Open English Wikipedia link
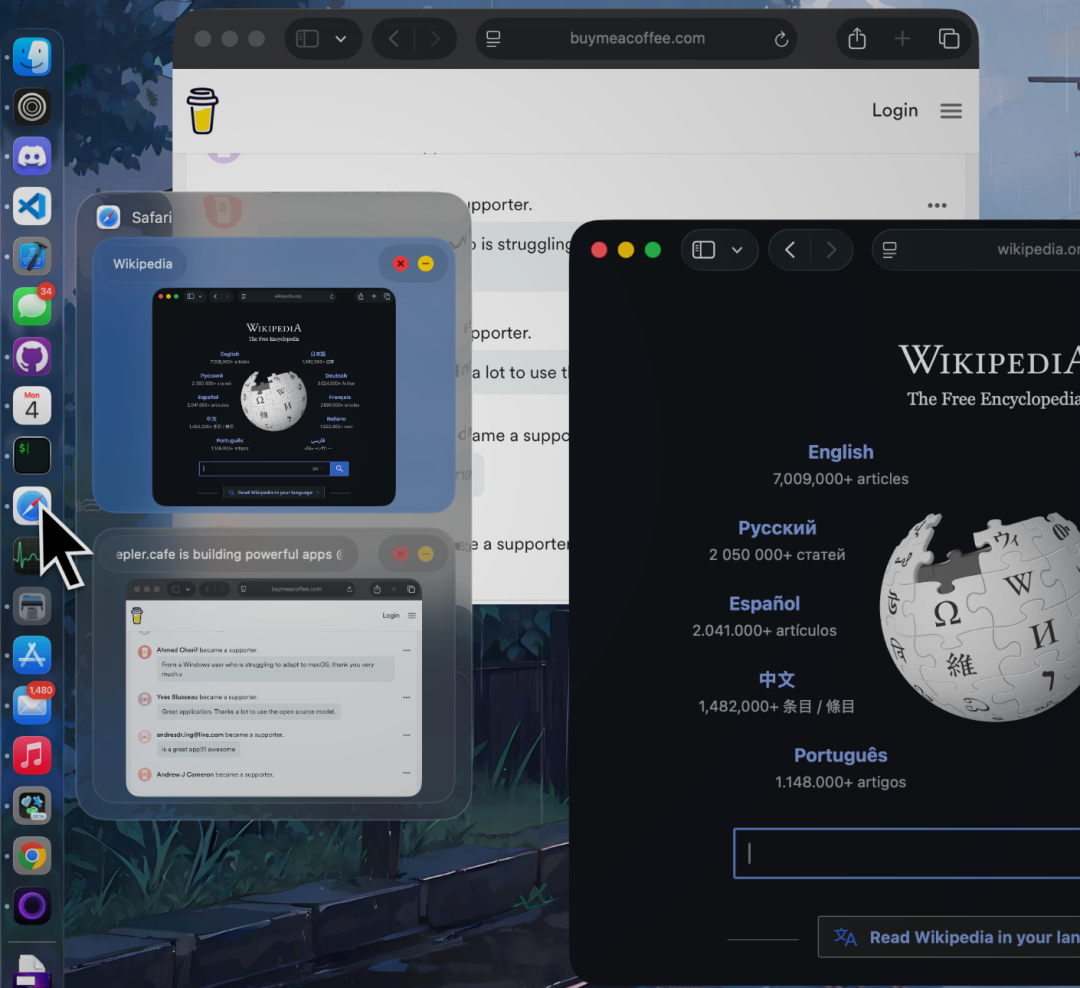 840,452
